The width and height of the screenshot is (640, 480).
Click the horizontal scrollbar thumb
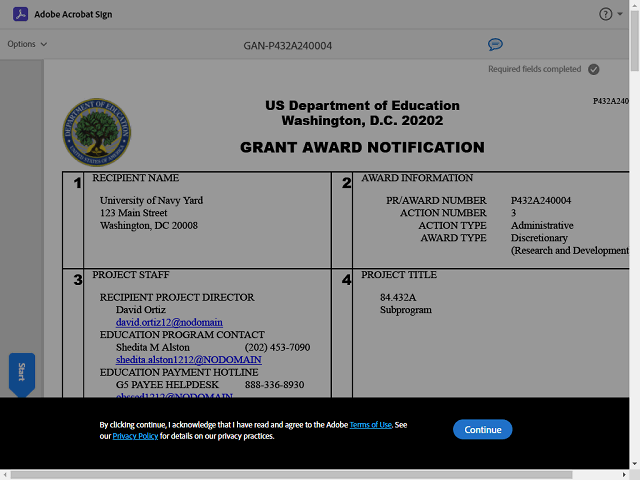click(291, 475)
